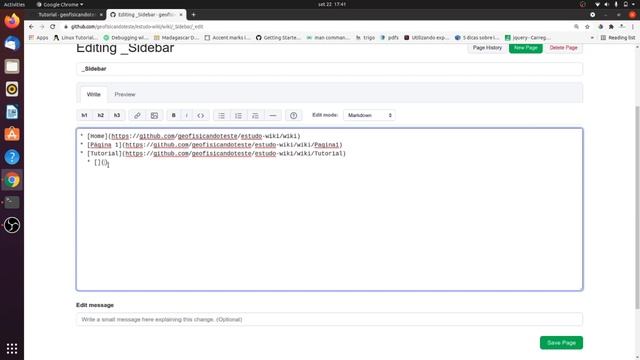Click the Save Page button
Image resolution: width=640 pixels, height=360 pixels.
pyautogui.click(x=561, y=343)
